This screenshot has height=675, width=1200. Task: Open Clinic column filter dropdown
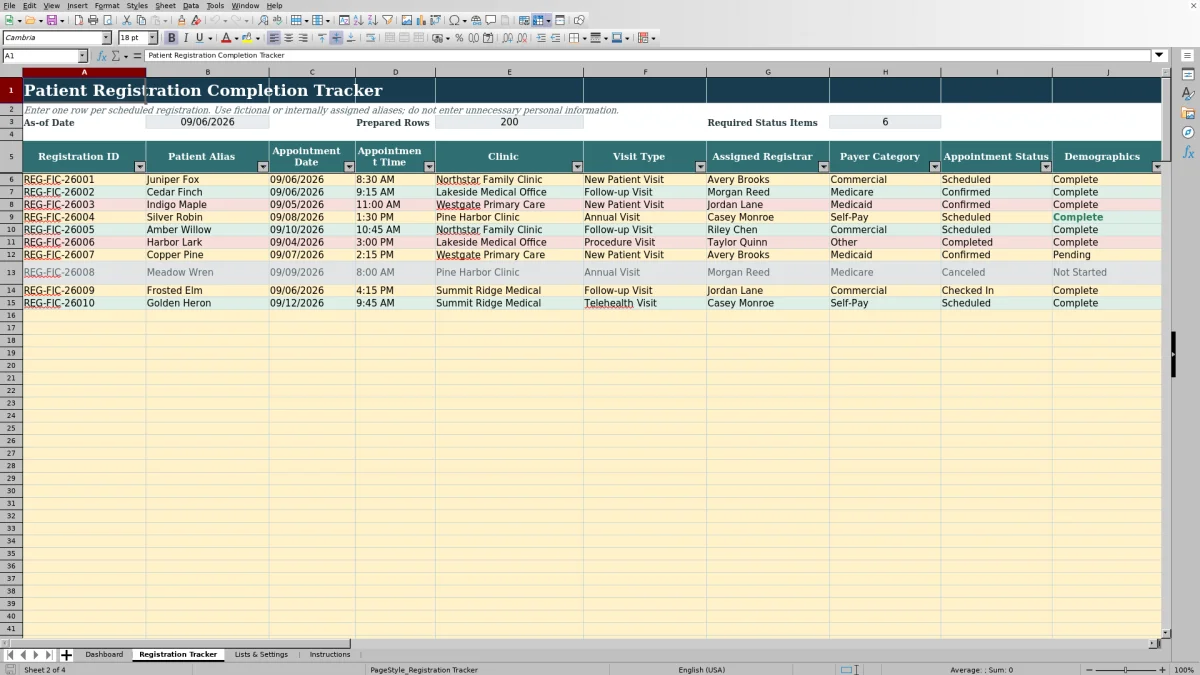tap(577, 167)
